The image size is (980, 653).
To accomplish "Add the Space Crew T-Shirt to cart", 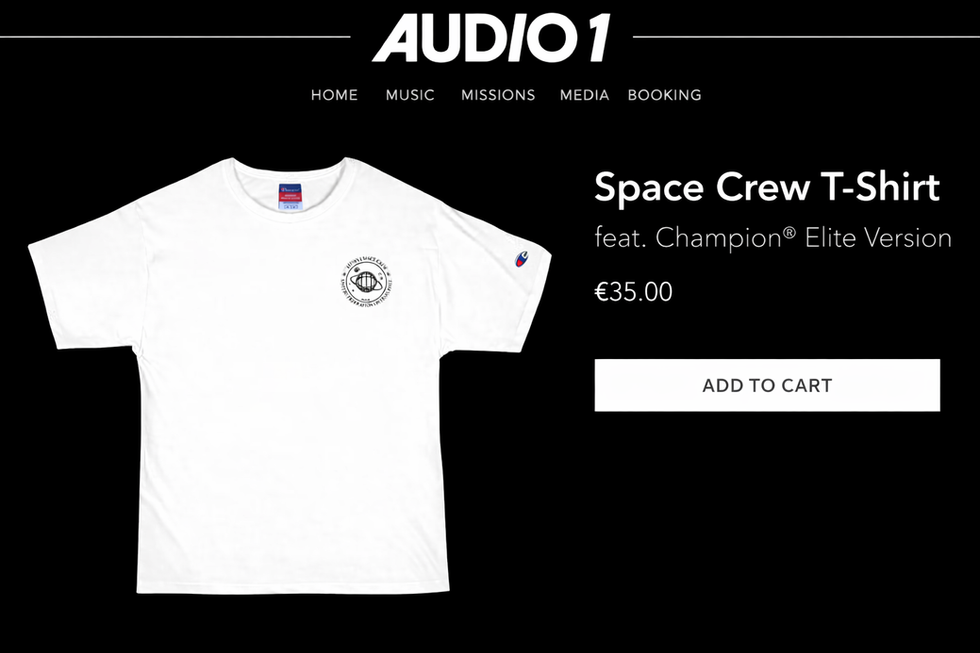I will tap(767, 385).
